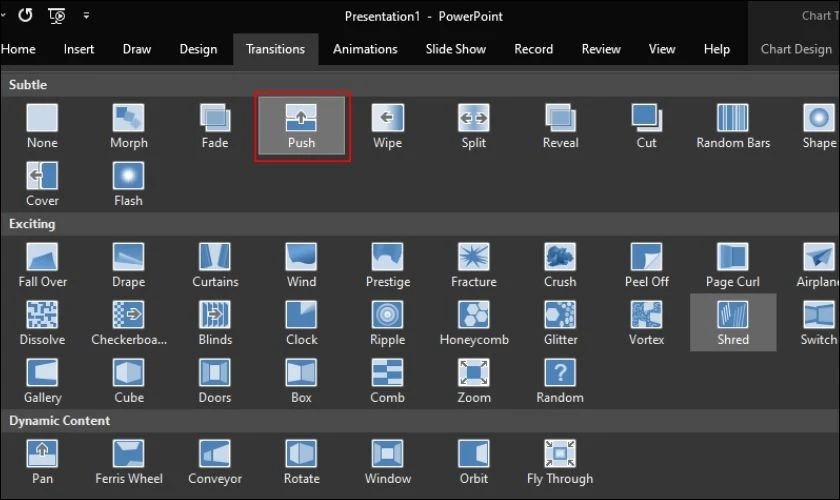Choose the Switch transition
840x500 pixels.
tap(819, 323)
